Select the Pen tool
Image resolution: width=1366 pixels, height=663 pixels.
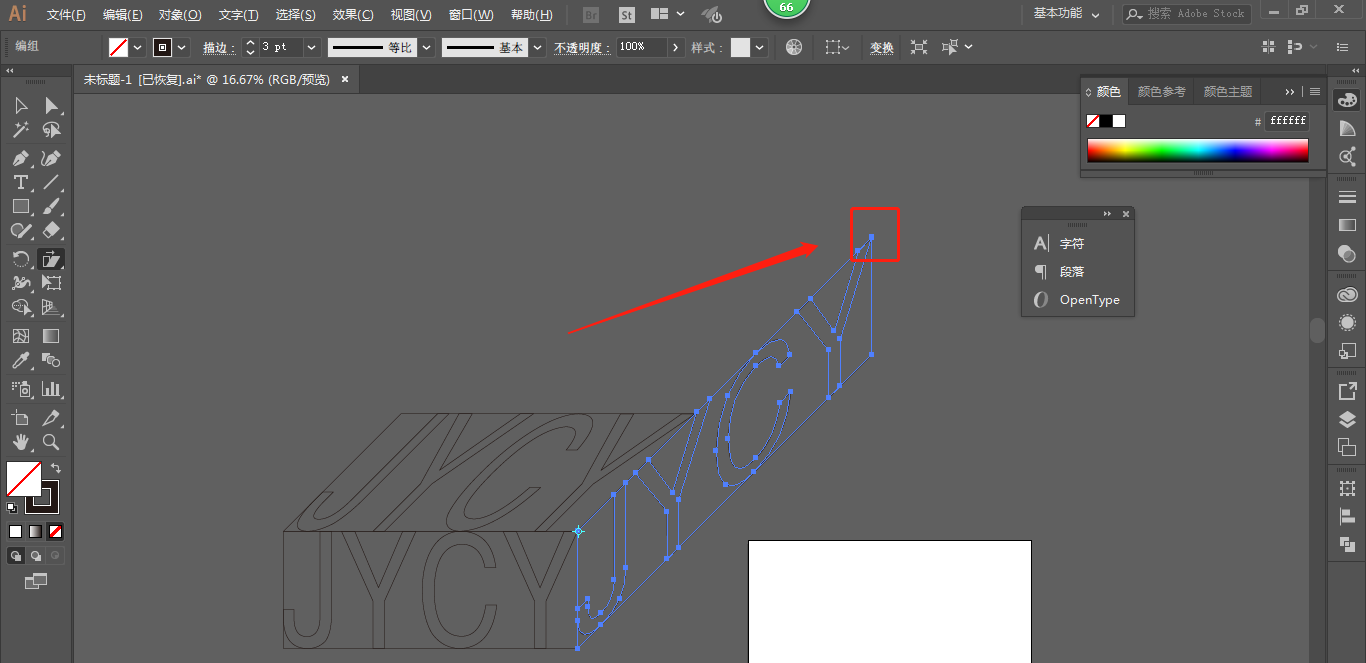[20, 158]
